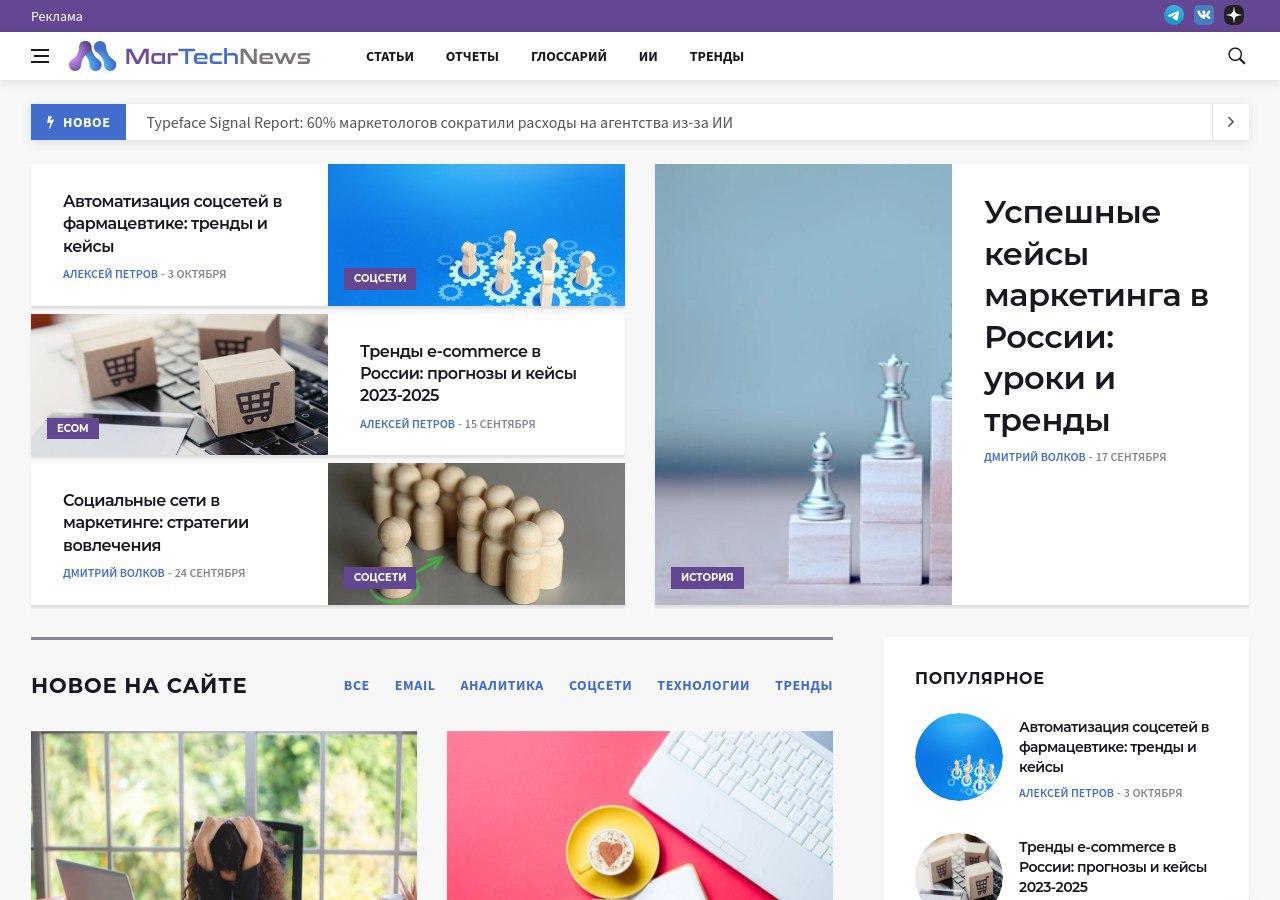
Task: Open the hamburger menu
Action: click(40, 56)
